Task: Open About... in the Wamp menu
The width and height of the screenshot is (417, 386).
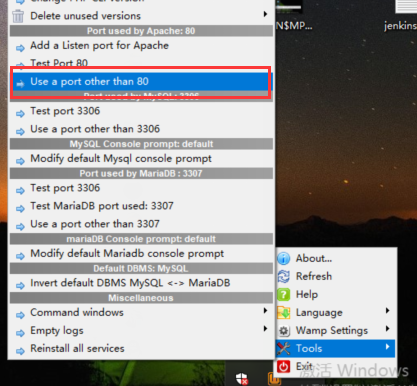Action: [336, 258]
